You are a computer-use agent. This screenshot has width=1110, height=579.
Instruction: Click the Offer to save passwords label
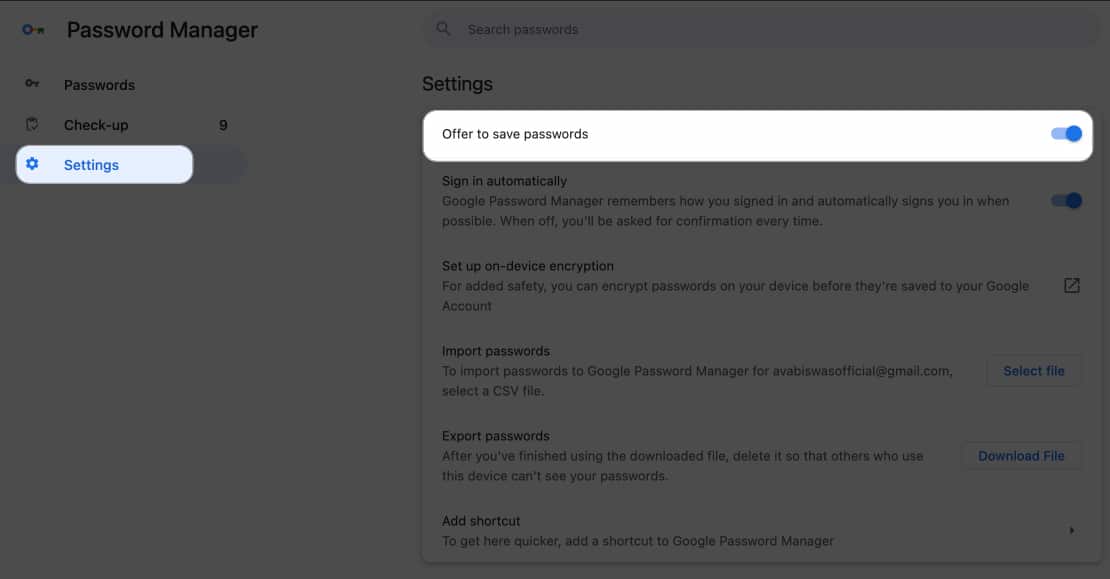click(x=515, y=134)
